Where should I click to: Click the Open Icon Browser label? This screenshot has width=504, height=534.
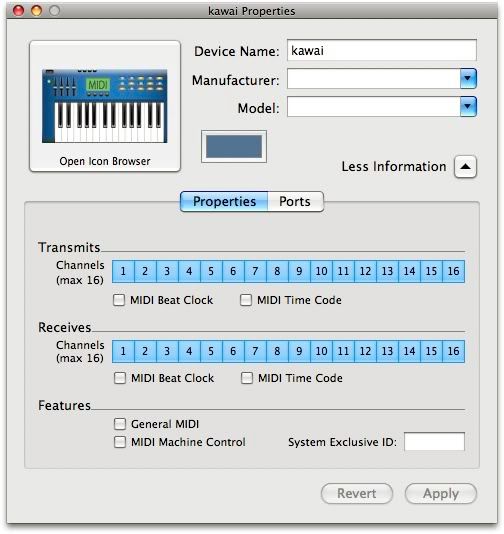(105, 161)
